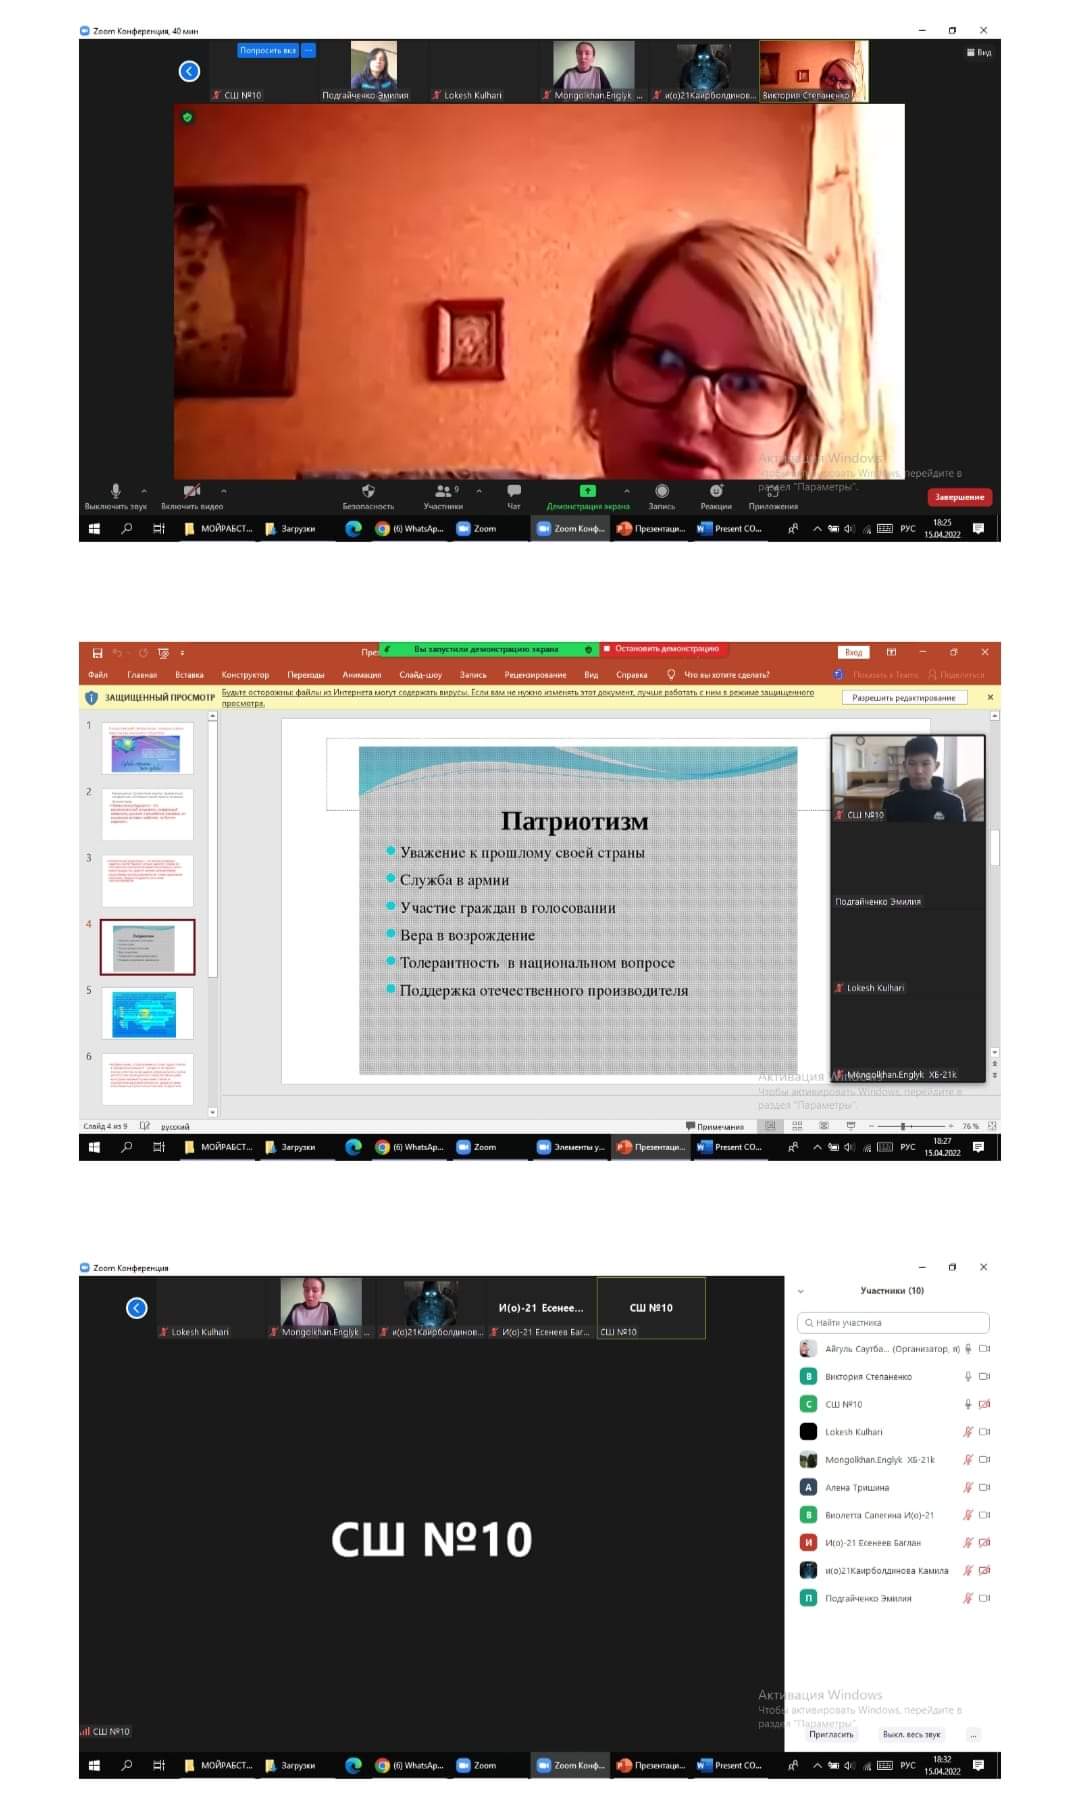Open the Переходы ribbon tab
Viewport: 1080px width, 1801px height.
pyautogui.click(x=306, y=675)
